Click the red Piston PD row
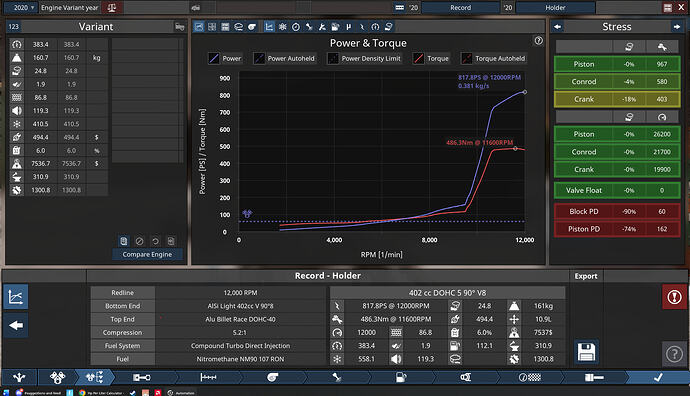Screen dimensions: 690x396 click(x=617, y=229)
